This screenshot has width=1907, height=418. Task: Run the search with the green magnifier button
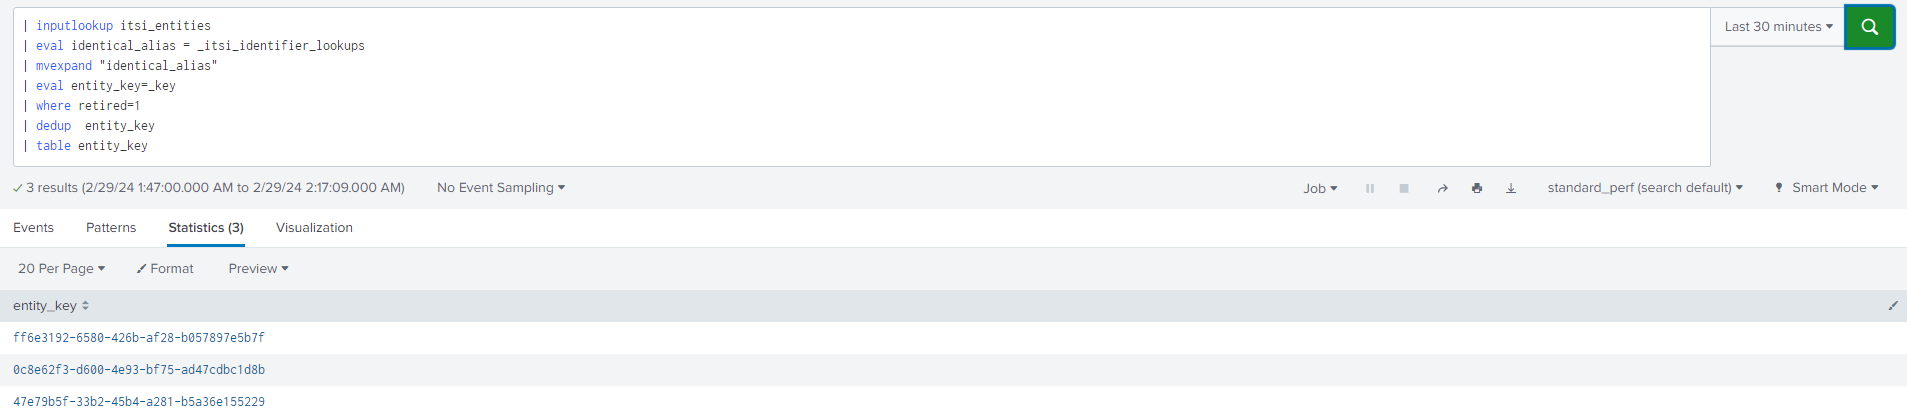click(x=1869, y=27)
